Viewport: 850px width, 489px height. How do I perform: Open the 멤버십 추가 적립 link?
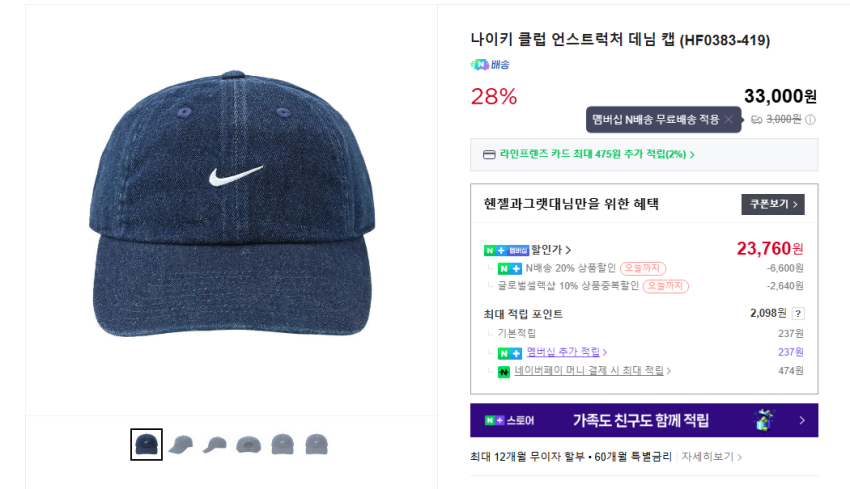click(567, 352)
